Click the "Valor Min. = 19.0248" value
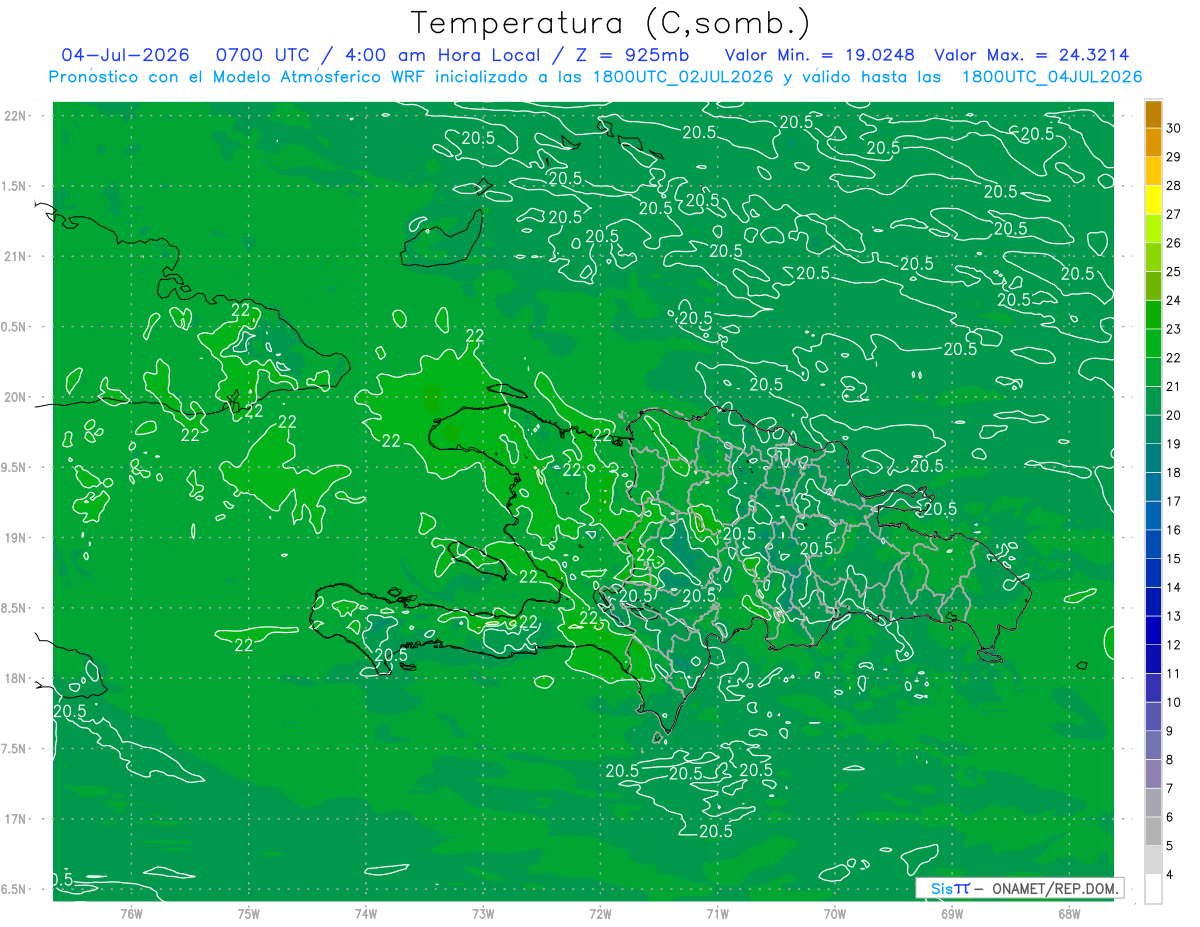1200x927 pixels. coord(819,55)
